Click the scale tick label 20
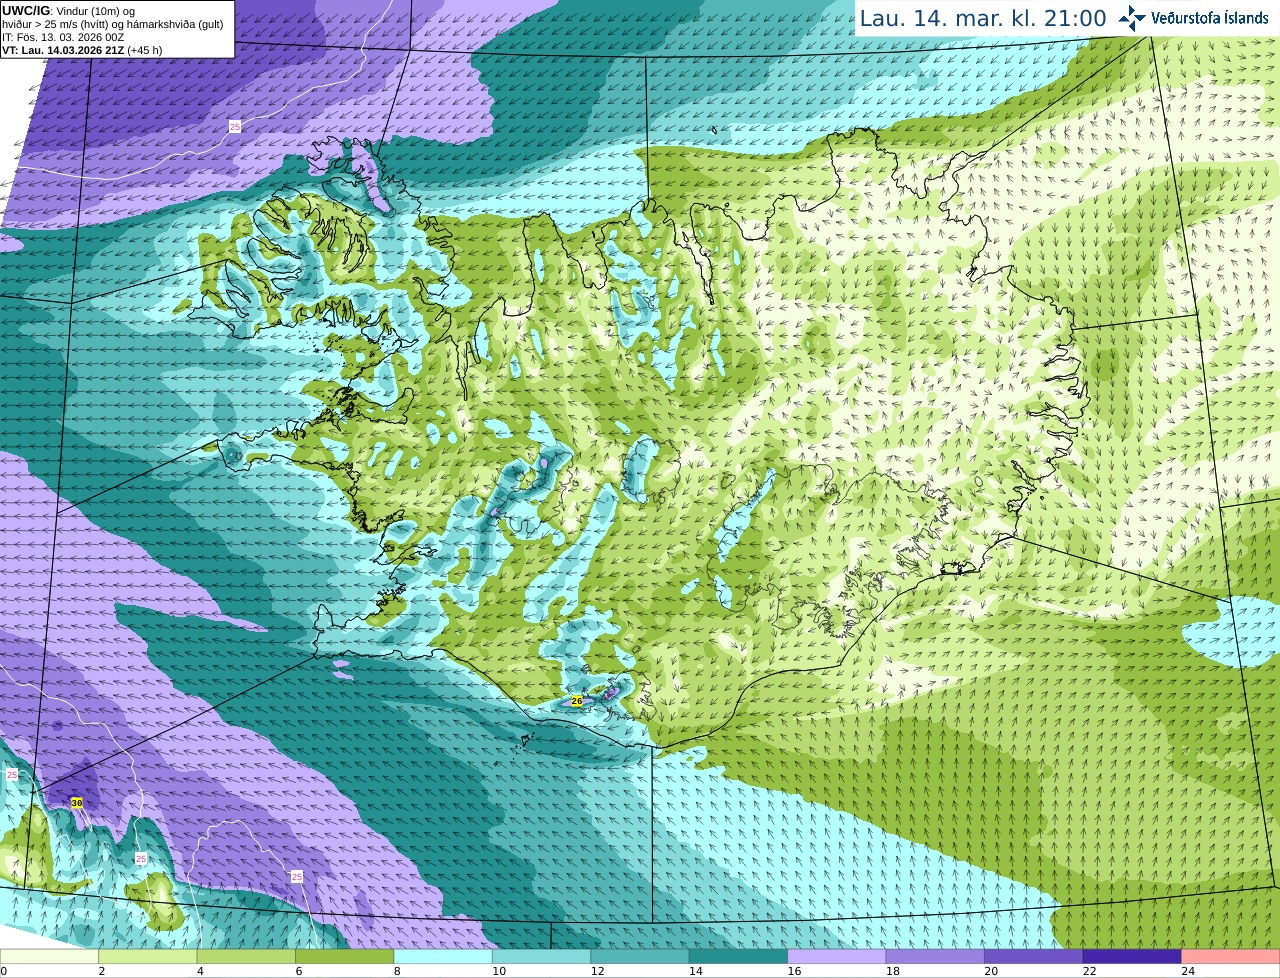 tap(991, 971)
